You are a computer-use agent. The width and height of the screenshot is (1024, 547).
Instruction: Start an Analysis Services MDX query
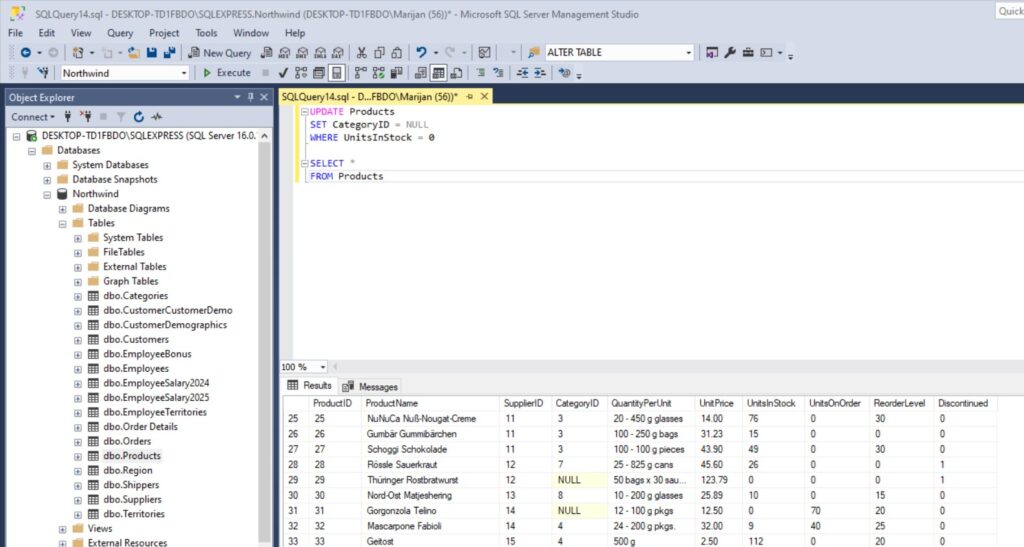point(284,53)
